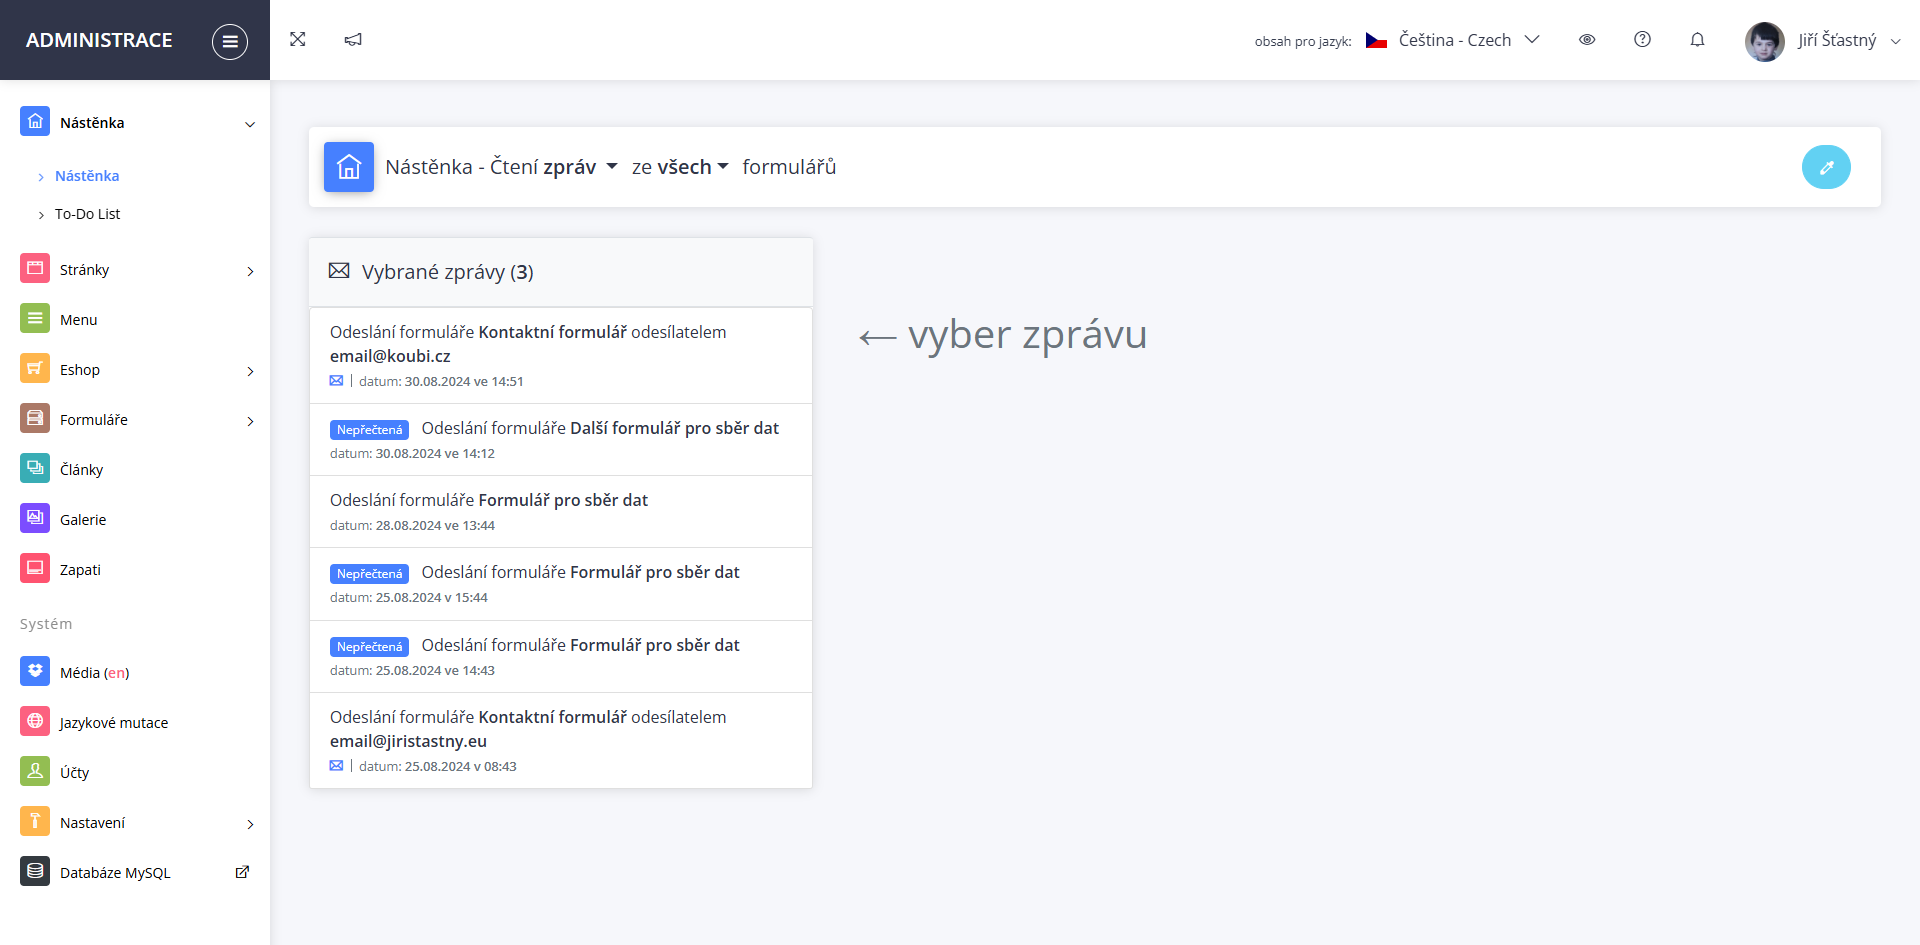Image resolution: width=1920 pixels, height=945 pixels.
Task: Click the Formuláře sidebar icon
Action: (35, 418)
